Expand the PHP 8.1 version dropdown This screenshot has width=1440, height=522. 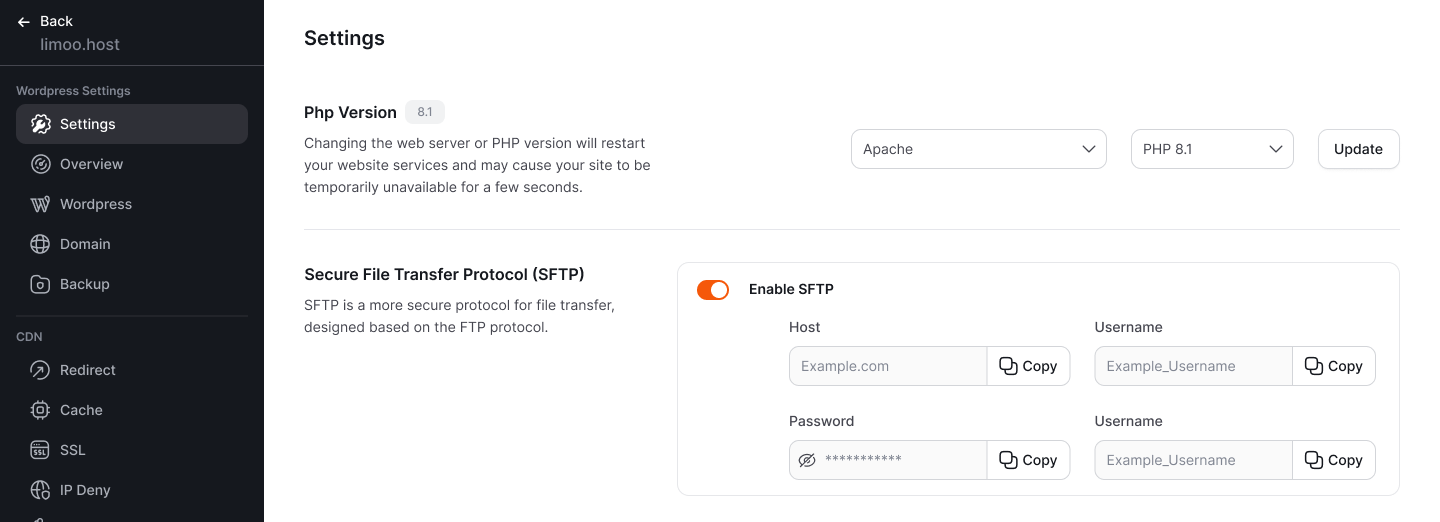click(1212, 149)
